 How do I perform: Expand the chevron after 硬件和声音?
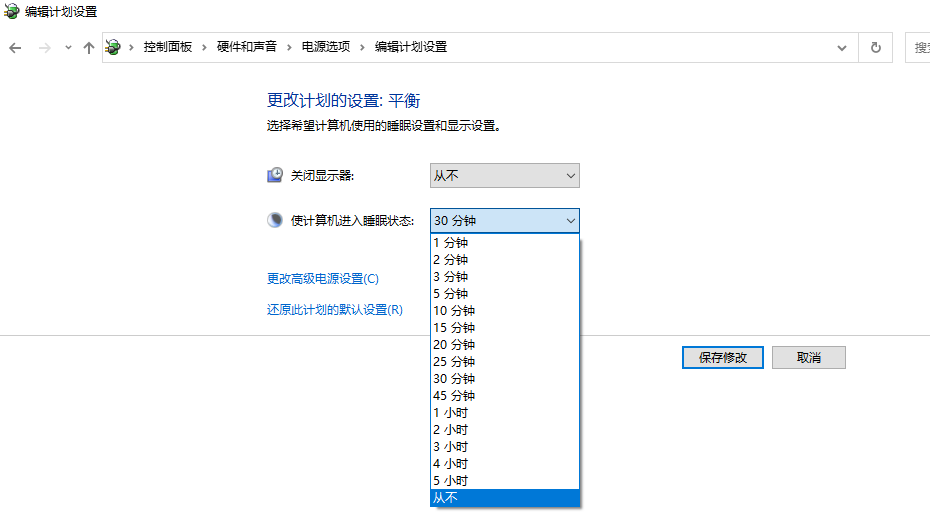(x=289, y=47)
